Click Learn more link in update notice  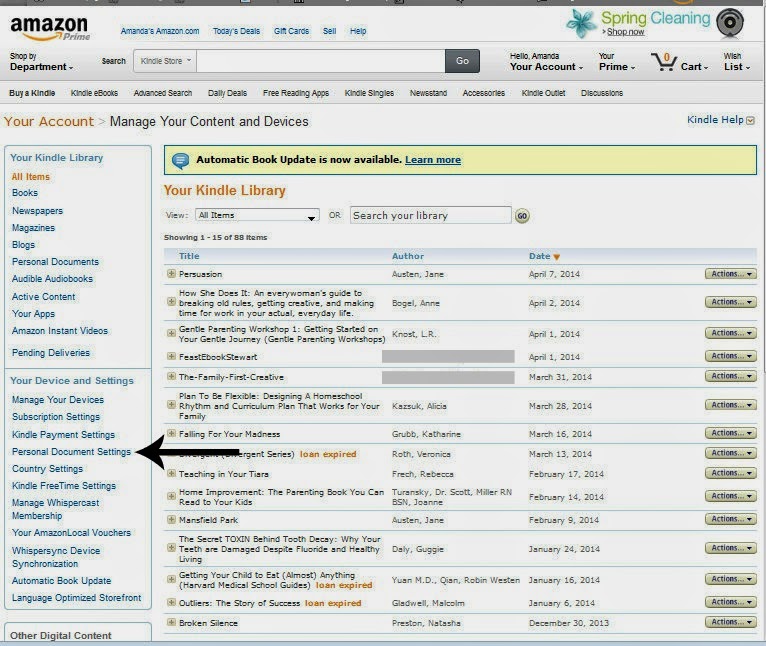coord(433,160)
